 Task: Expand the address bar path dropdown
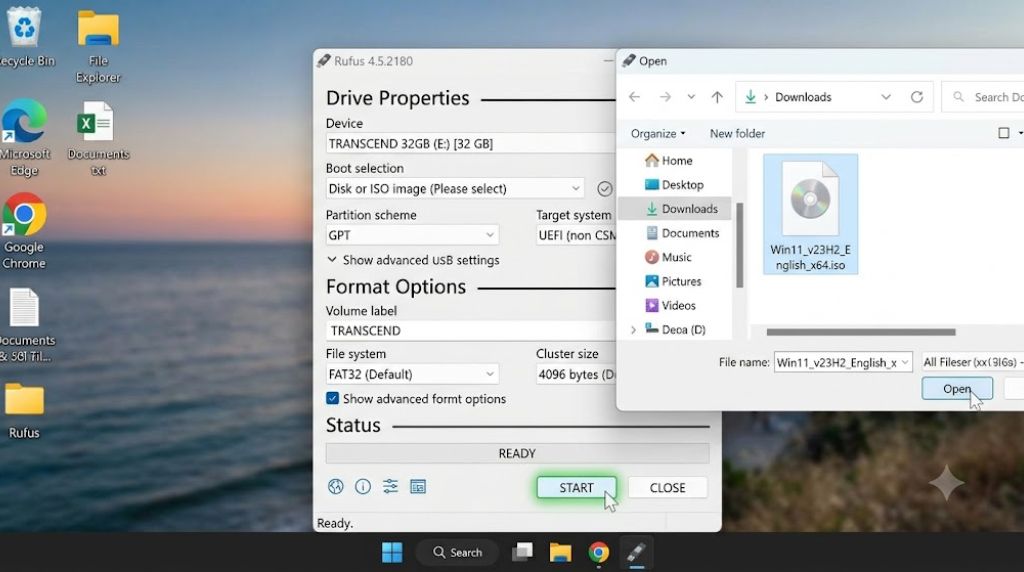click(886, 97)
